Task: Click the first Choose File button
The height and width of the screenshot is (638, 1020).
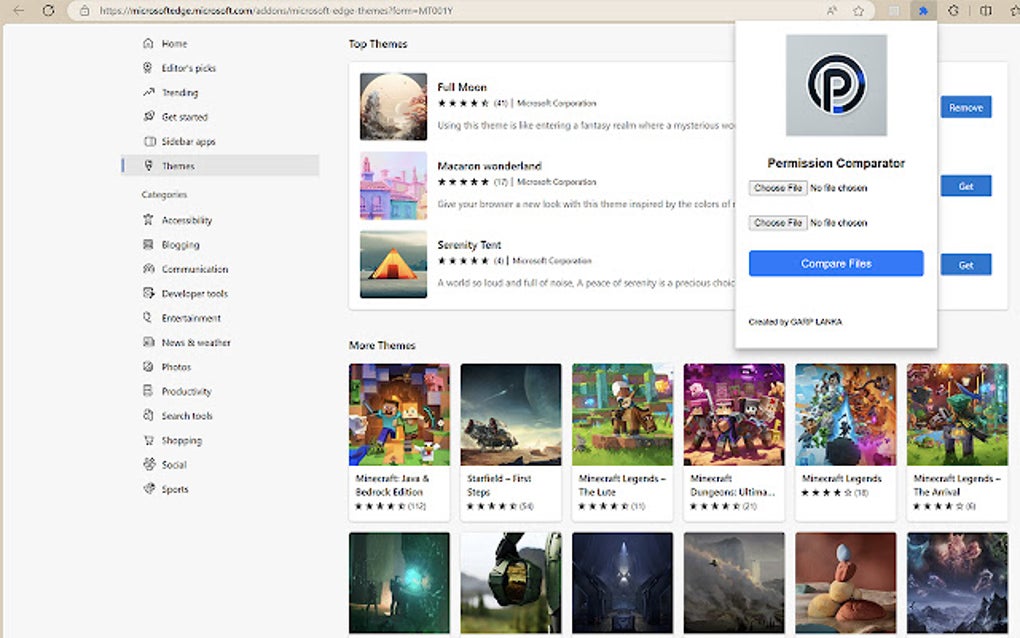Action: (777, 188)
